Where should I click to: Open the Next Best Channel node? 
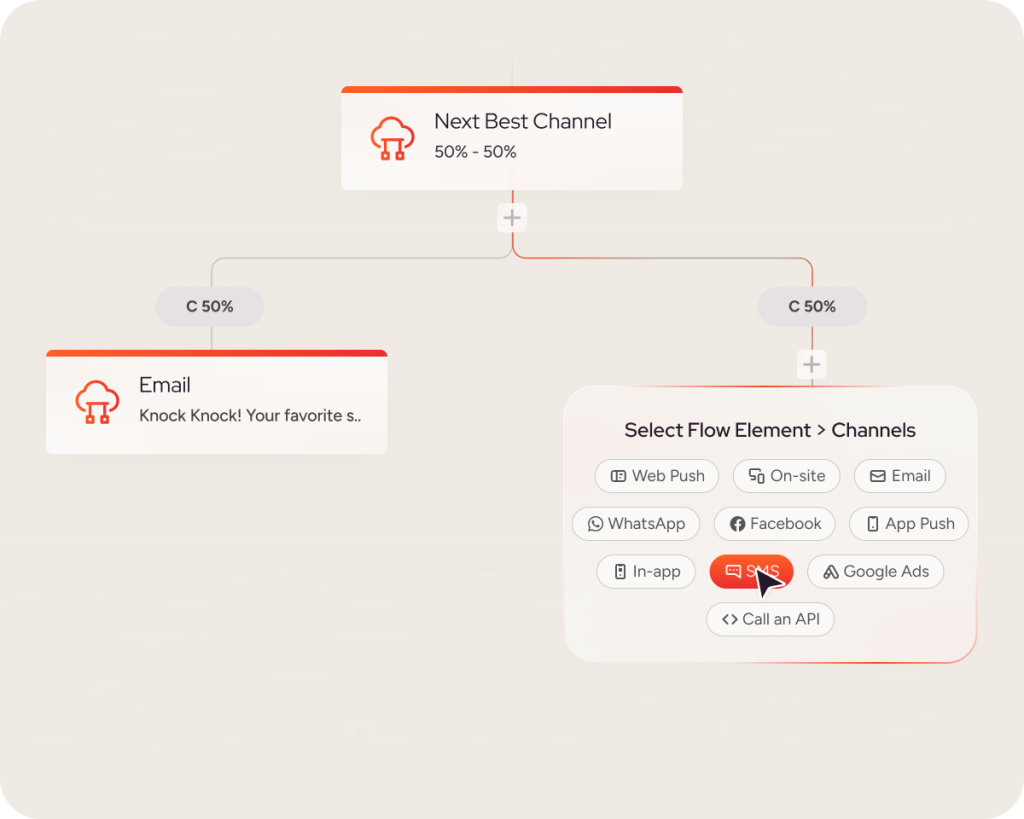(512, 138)
